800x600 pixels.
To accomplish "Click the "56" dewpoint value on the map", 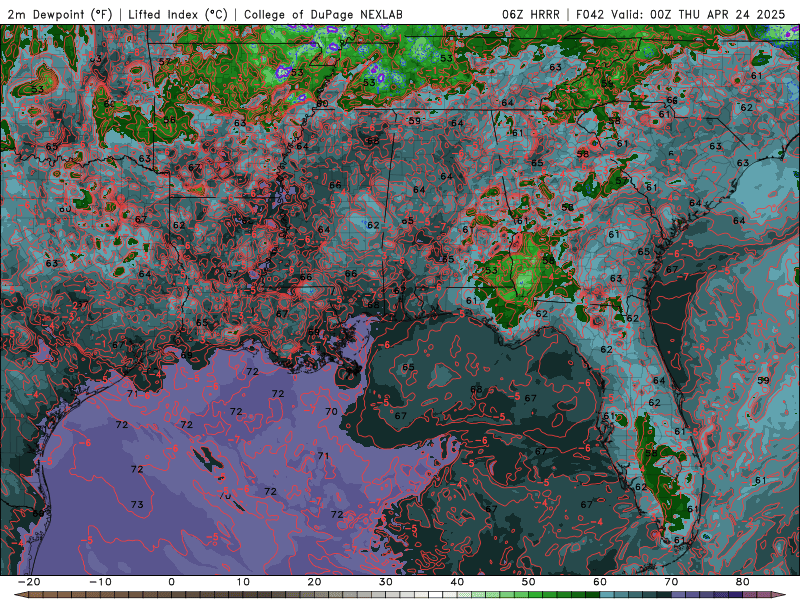I will pyautogui.click(x=169, y=120).
